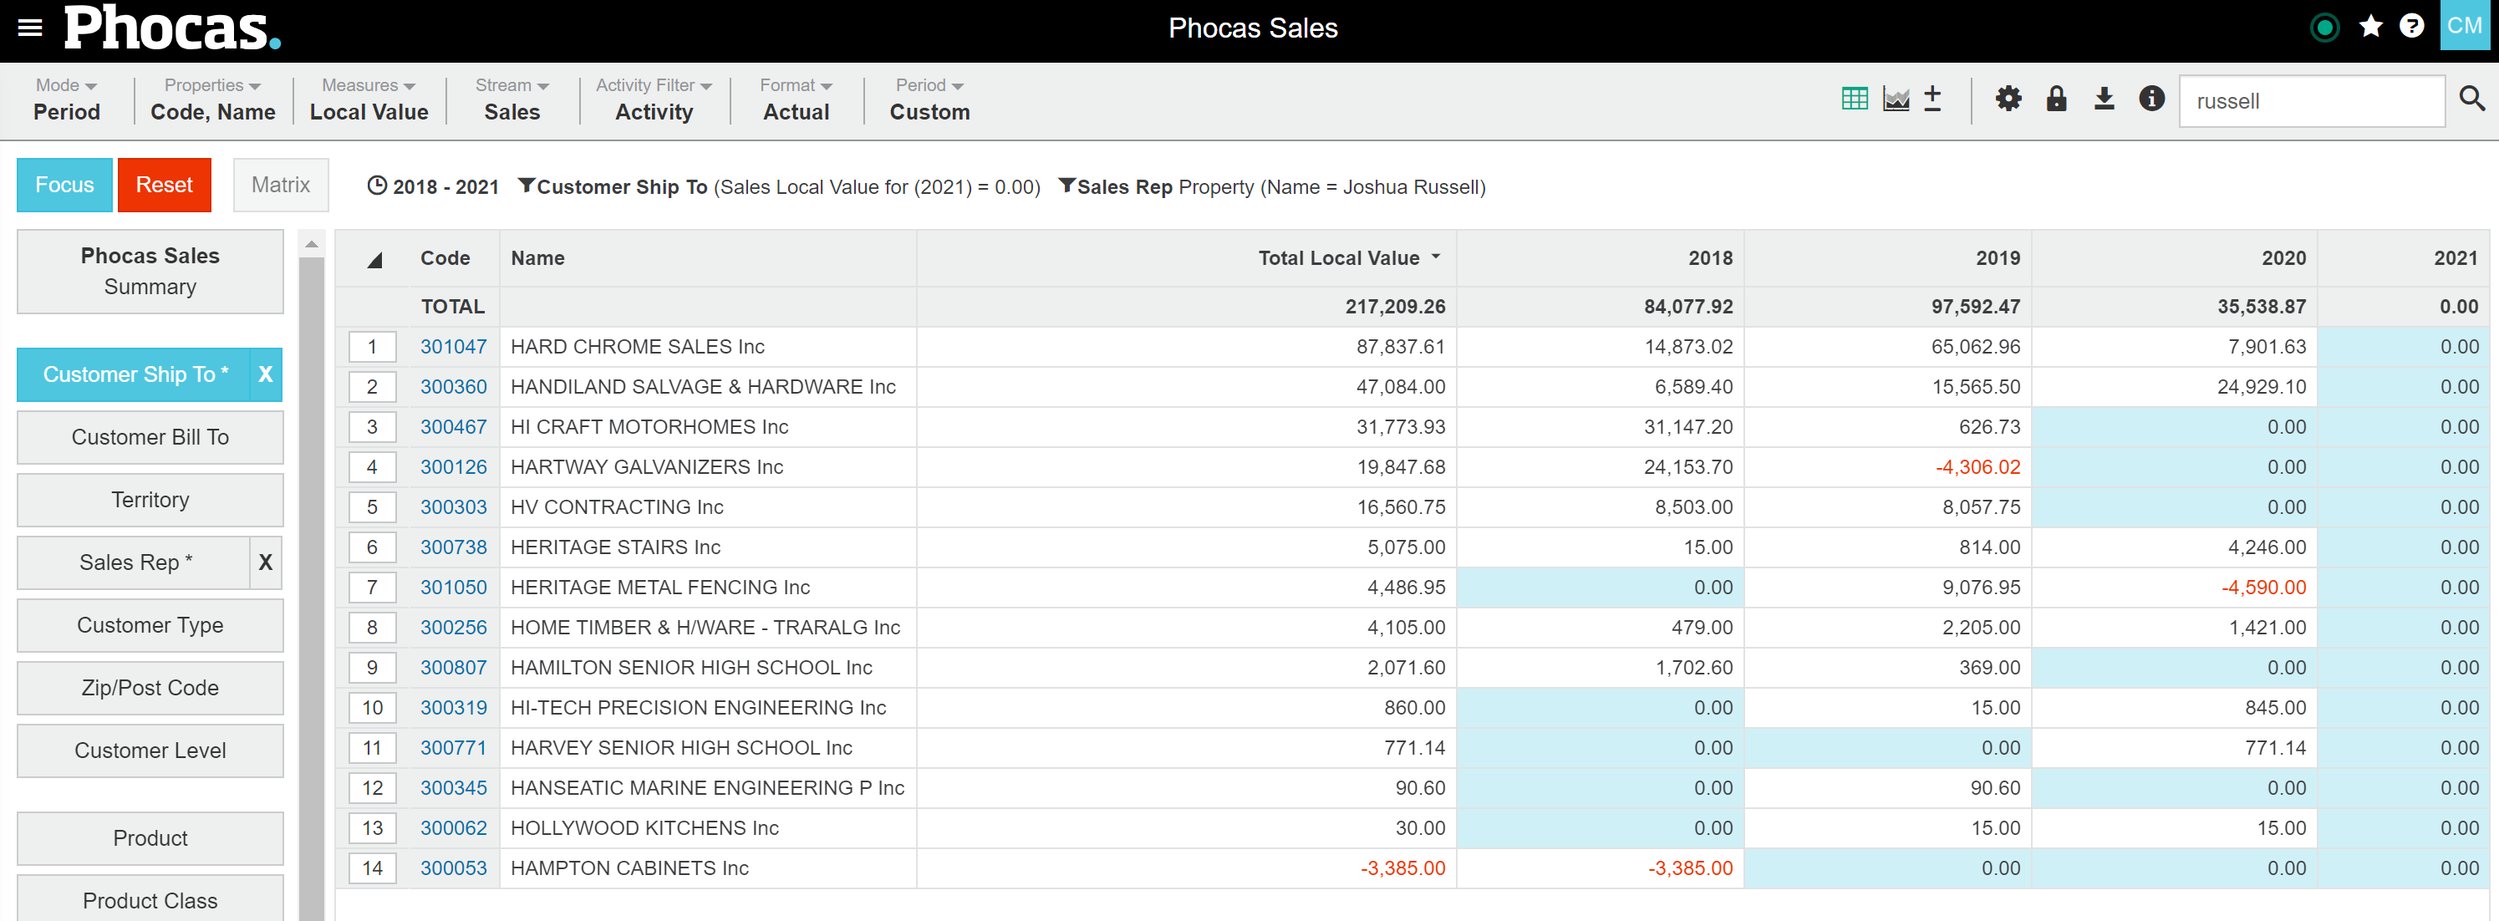Click the padlock lock icon
2499x921 pixels.
2057,98
